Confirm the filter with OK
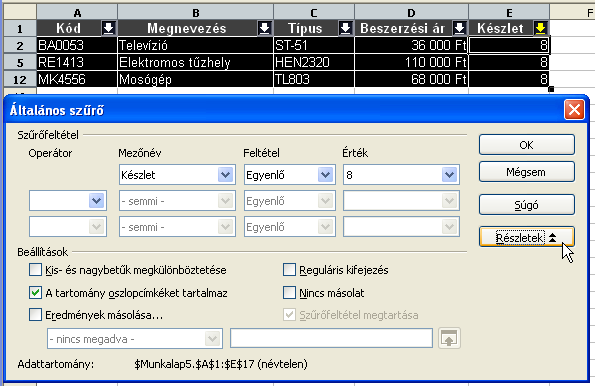Viewport: 595px width, 386px height. coord(527,145)
